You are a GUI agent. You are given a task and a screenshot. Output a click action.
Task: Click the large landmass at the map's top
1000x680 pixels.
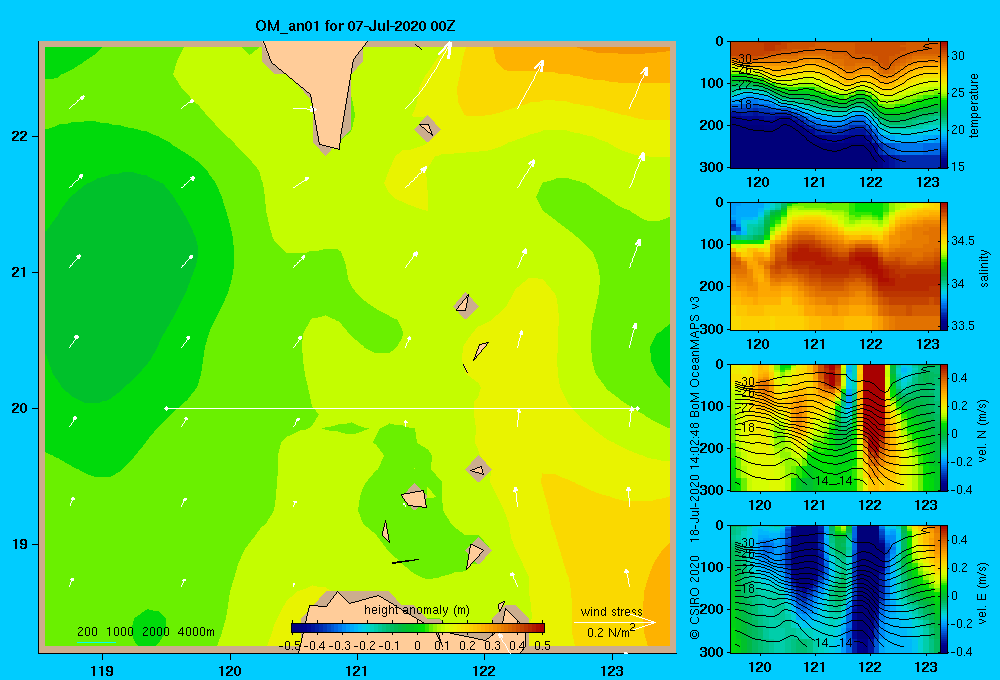point(319,89)
